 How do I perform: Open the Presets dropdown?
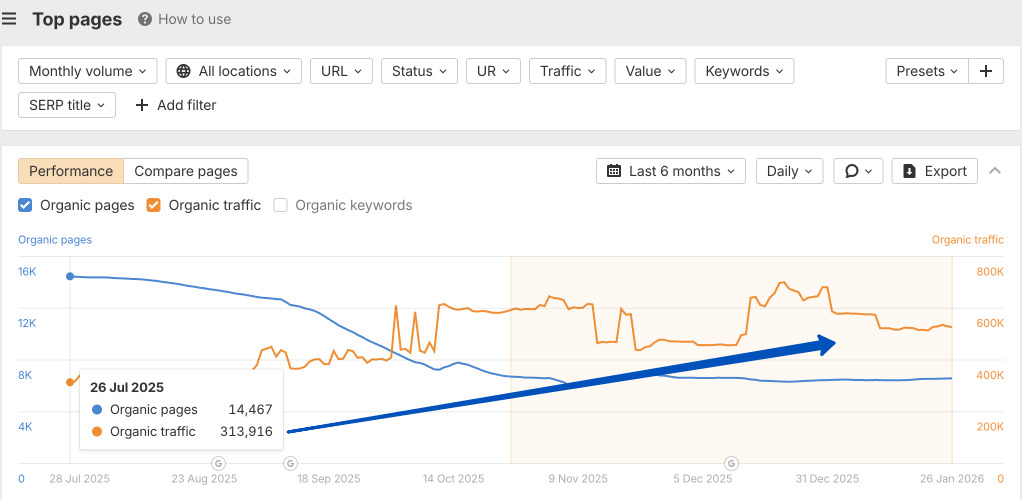coord(927,71)
